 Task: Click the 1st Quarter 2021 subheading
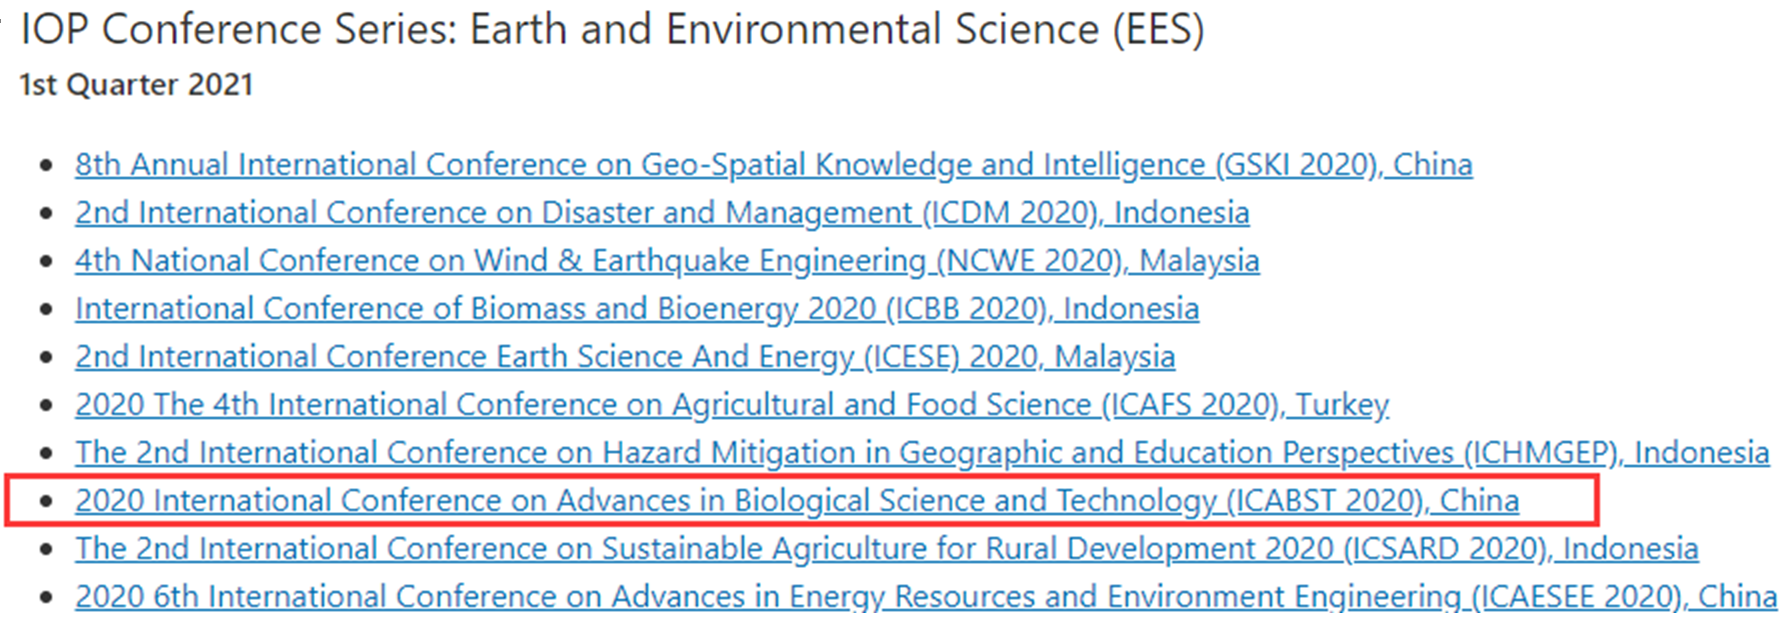[136, 85]
